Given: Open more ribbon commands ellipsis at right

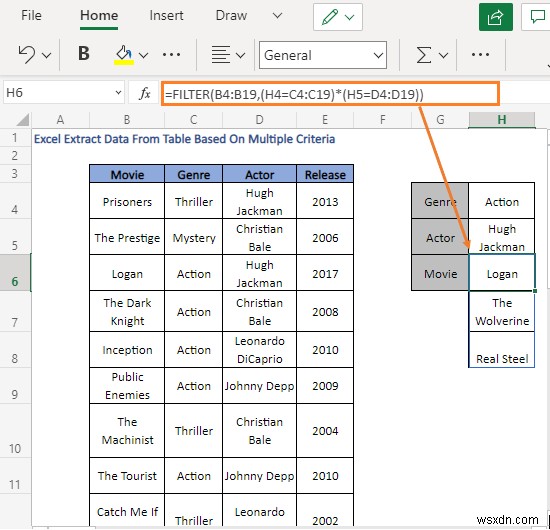Looking at the screenshot, I should (x=480, y=54).
